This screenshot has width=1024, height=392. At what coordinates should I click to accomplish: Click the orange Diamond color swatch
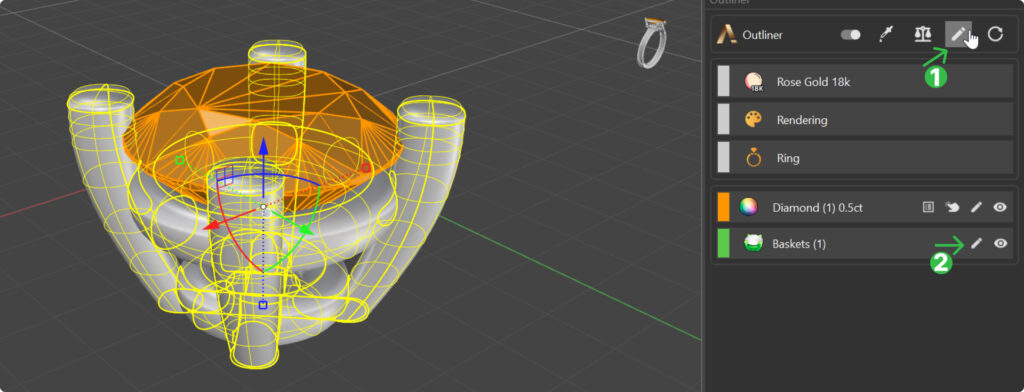(723, 207)
